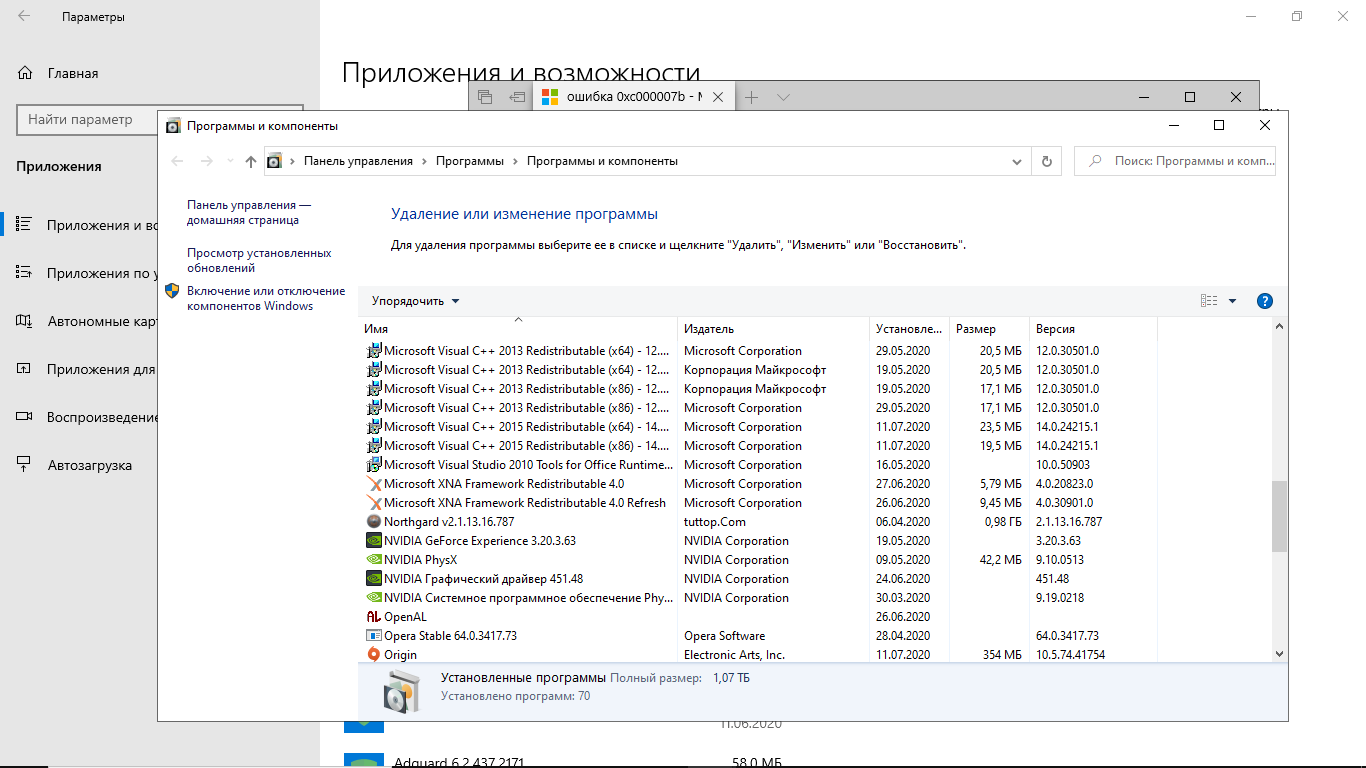The height and width of the screenshot is (768, 1366).
Task: Open Просмотр установленных обновлений link
Action: click(x=259, y=260)
